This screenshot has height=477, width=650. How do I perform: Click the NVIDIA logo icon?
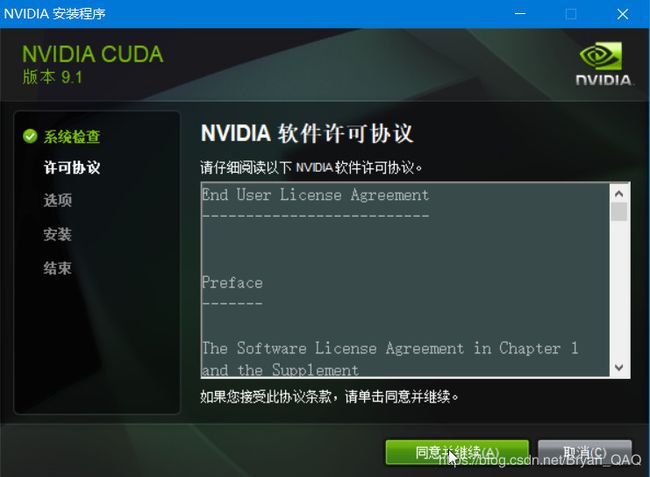(x=603, y=63)
